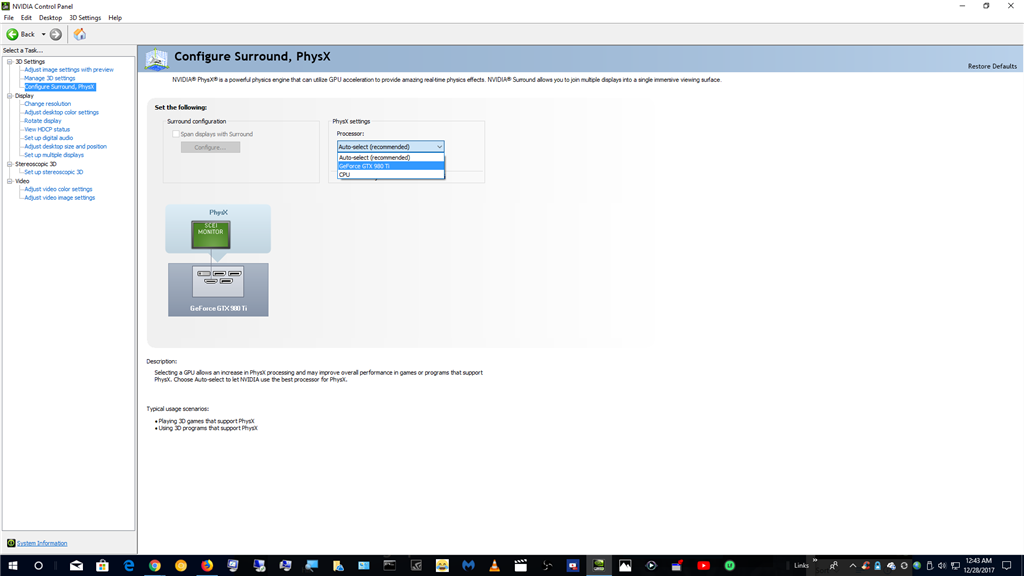Open Adjust video image settings
The width and height of the screenshot is (1024, 576).
pyautogui.click(x=59, y=197)
